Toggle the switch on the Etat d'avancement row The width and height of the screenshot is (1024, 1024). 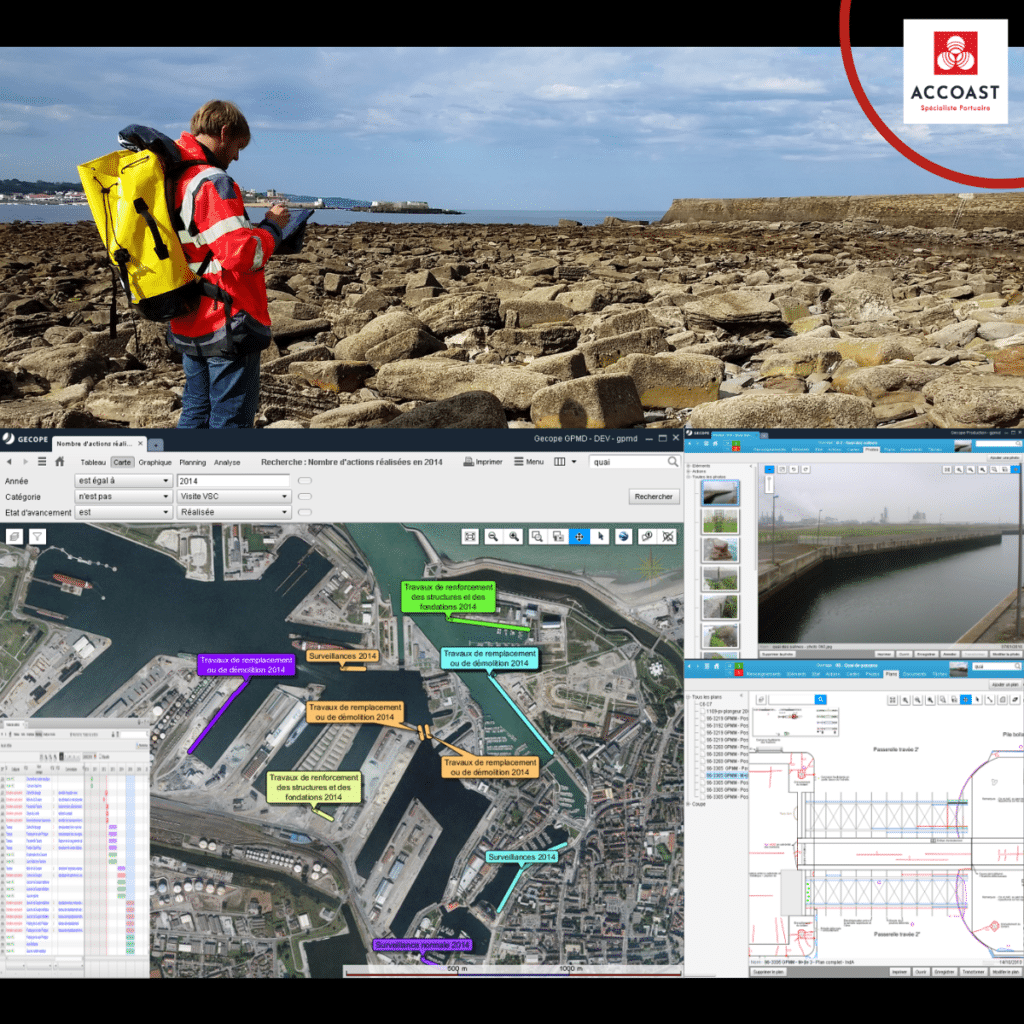304,512
